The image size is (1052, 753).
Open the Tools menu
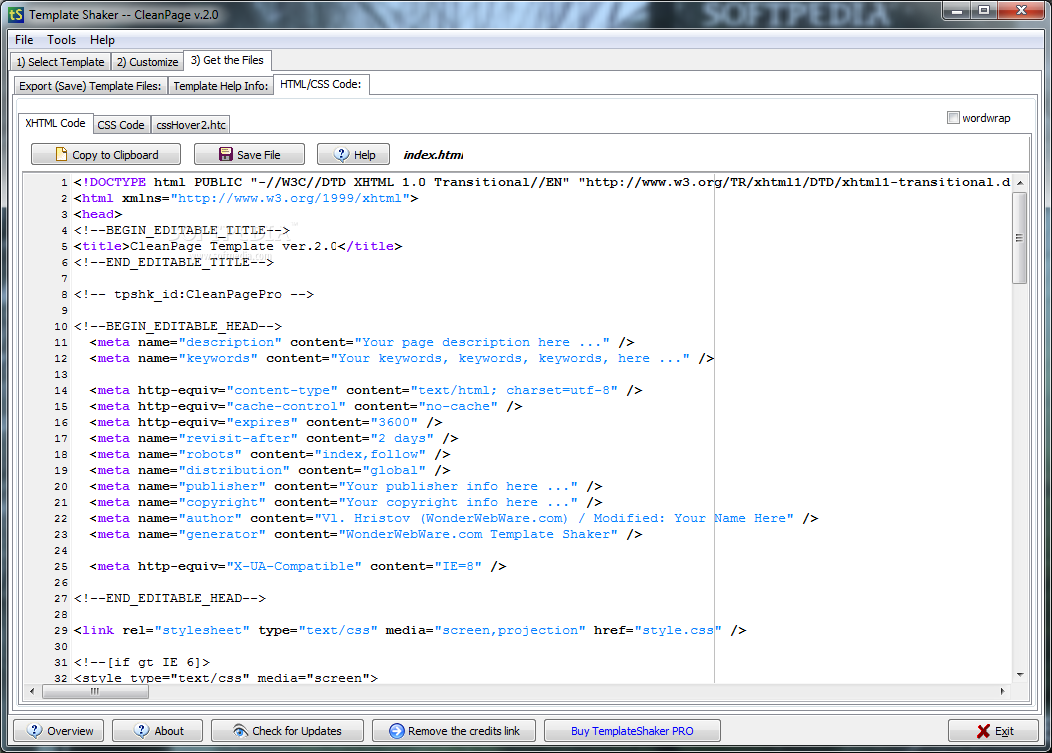tap(61, 40)
